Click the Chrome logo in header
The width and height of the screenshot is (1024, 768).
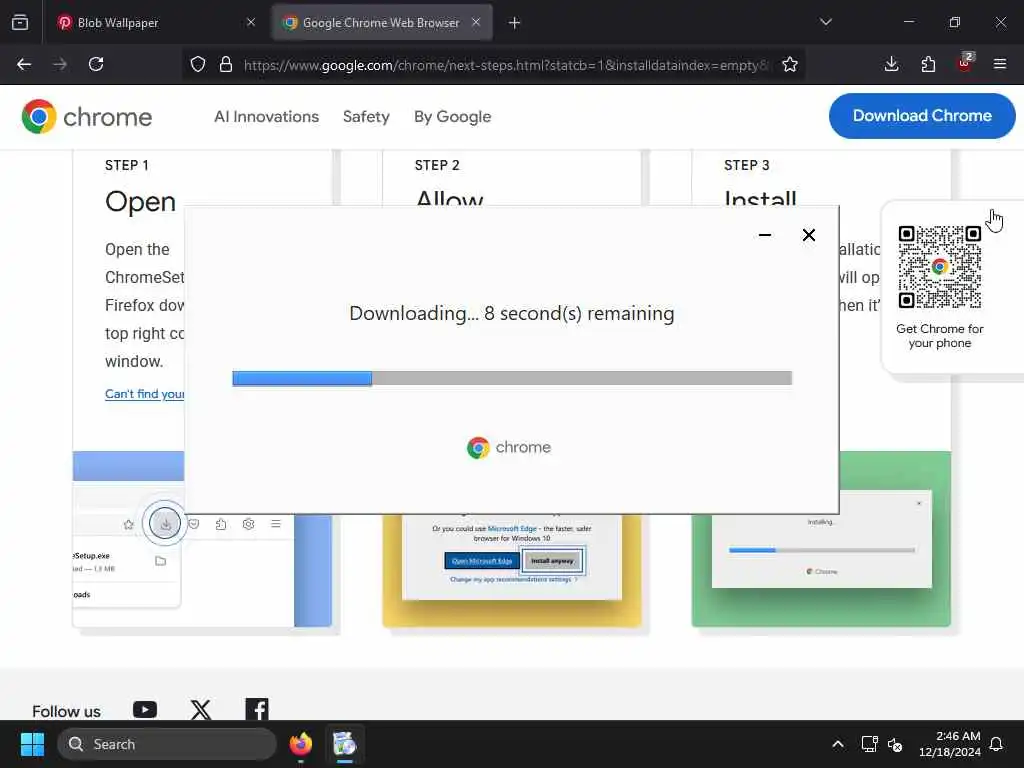click(86, 117)
